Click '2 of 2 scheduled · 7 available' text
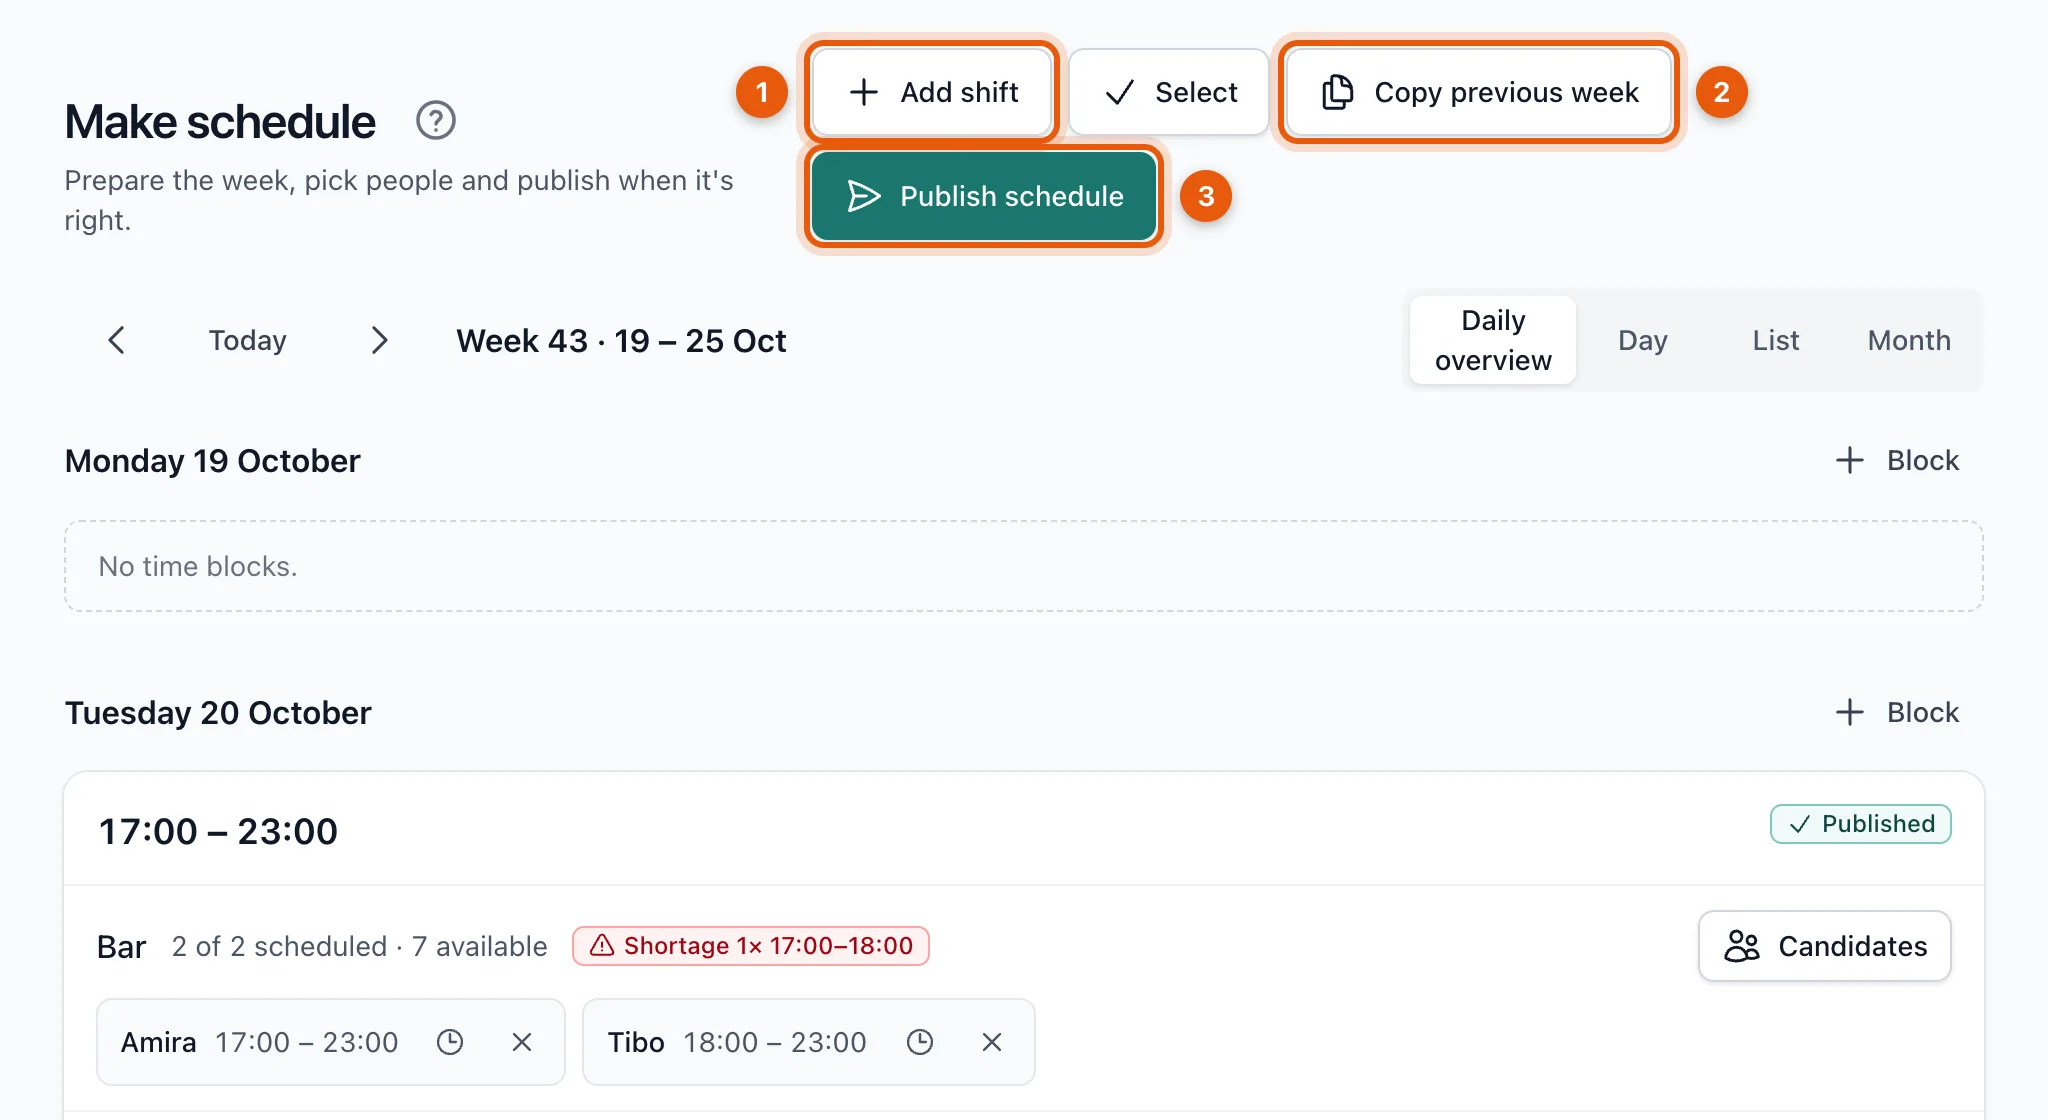The image size is (2048, 1120). pos(359,946)
